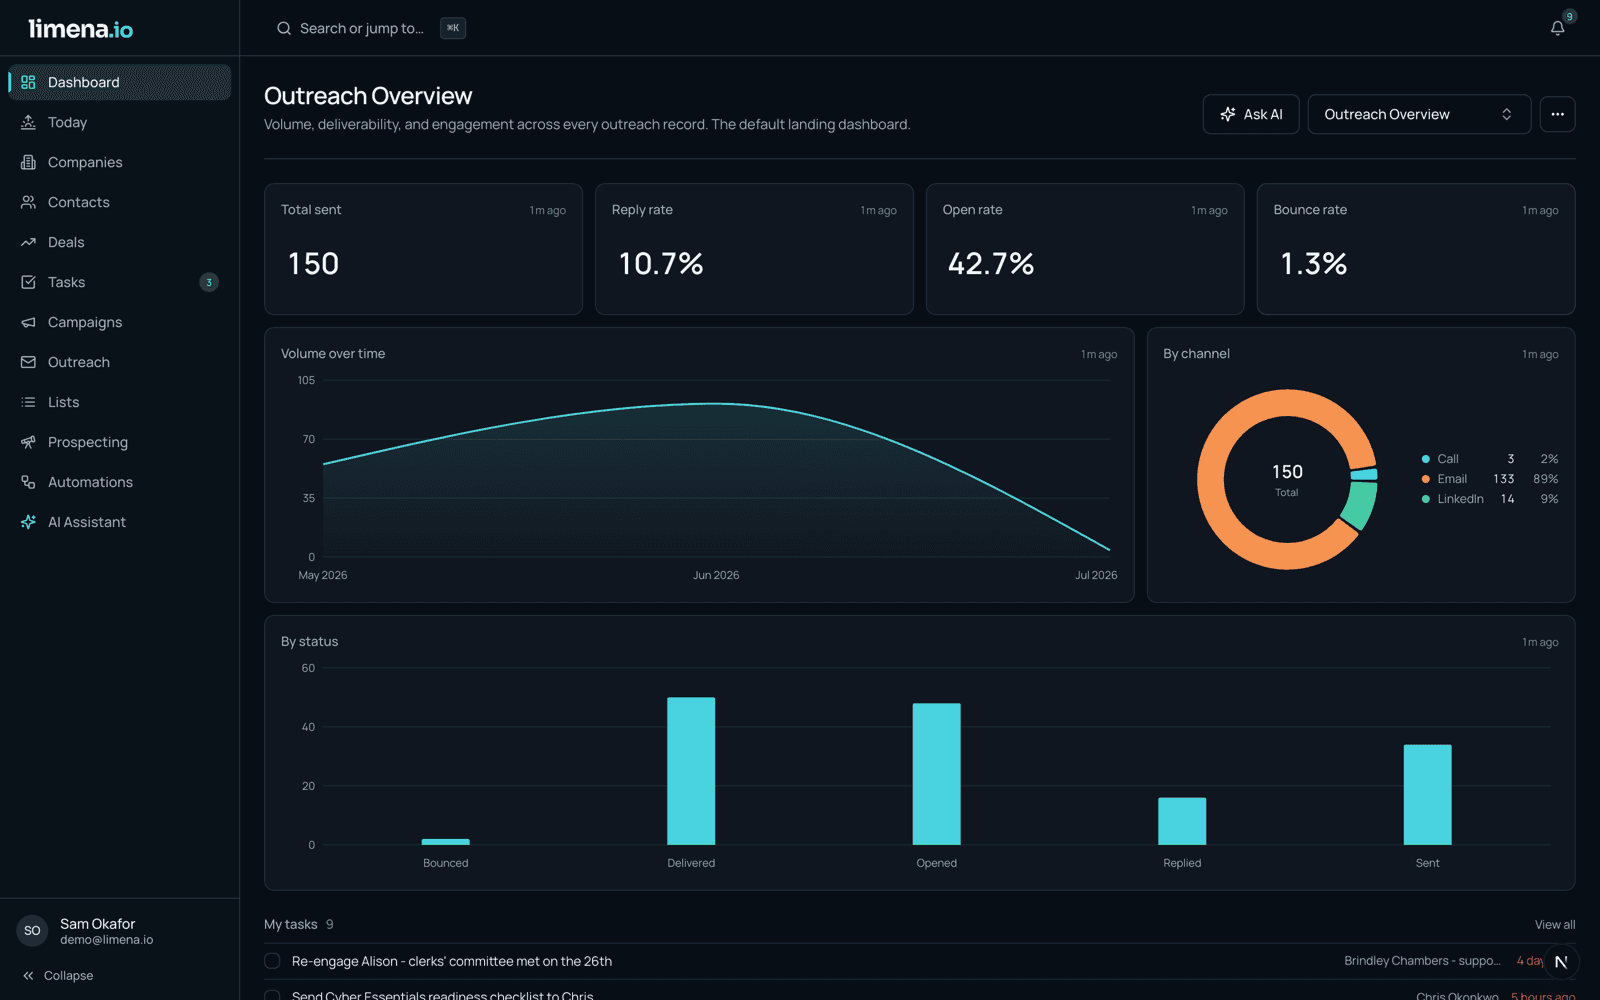Image resolution: width=1600 pixels, height=1000 pixels.
Task: Go to Campaigns
Action: 120,322
